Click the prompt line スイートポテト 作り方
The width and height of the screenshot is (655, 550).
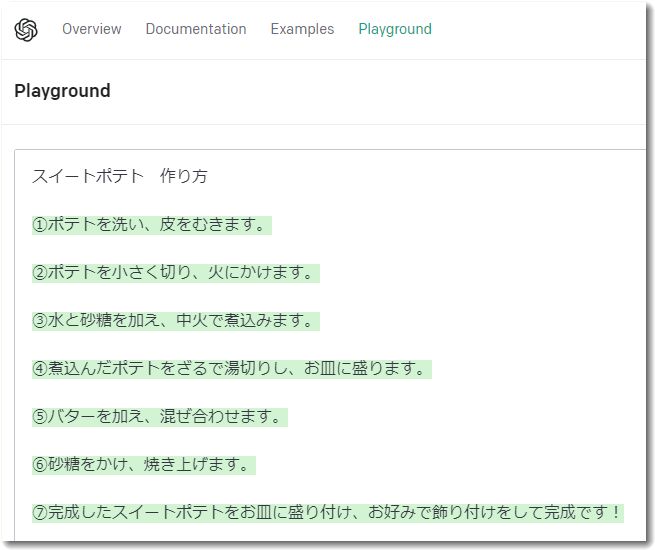(120, 176)
